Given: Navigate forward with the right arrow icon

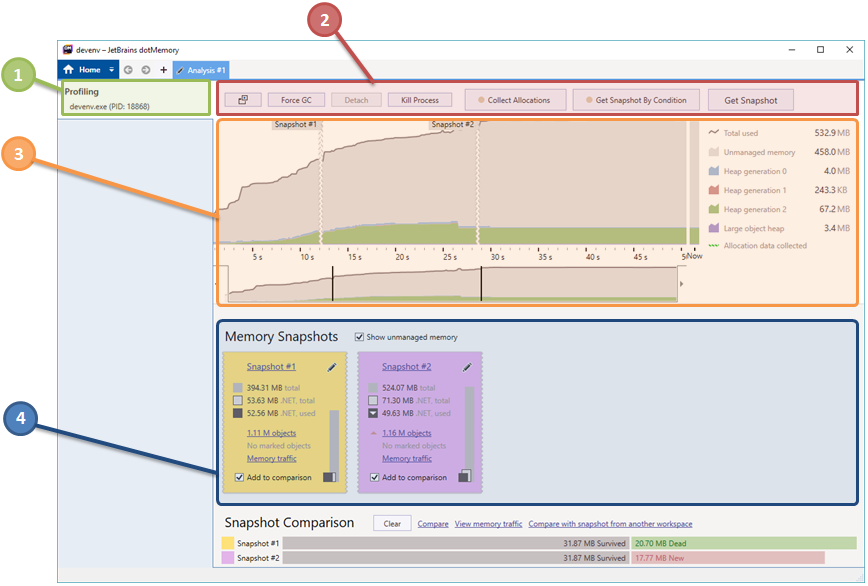Looking at the screenshot, I should 146,70.
